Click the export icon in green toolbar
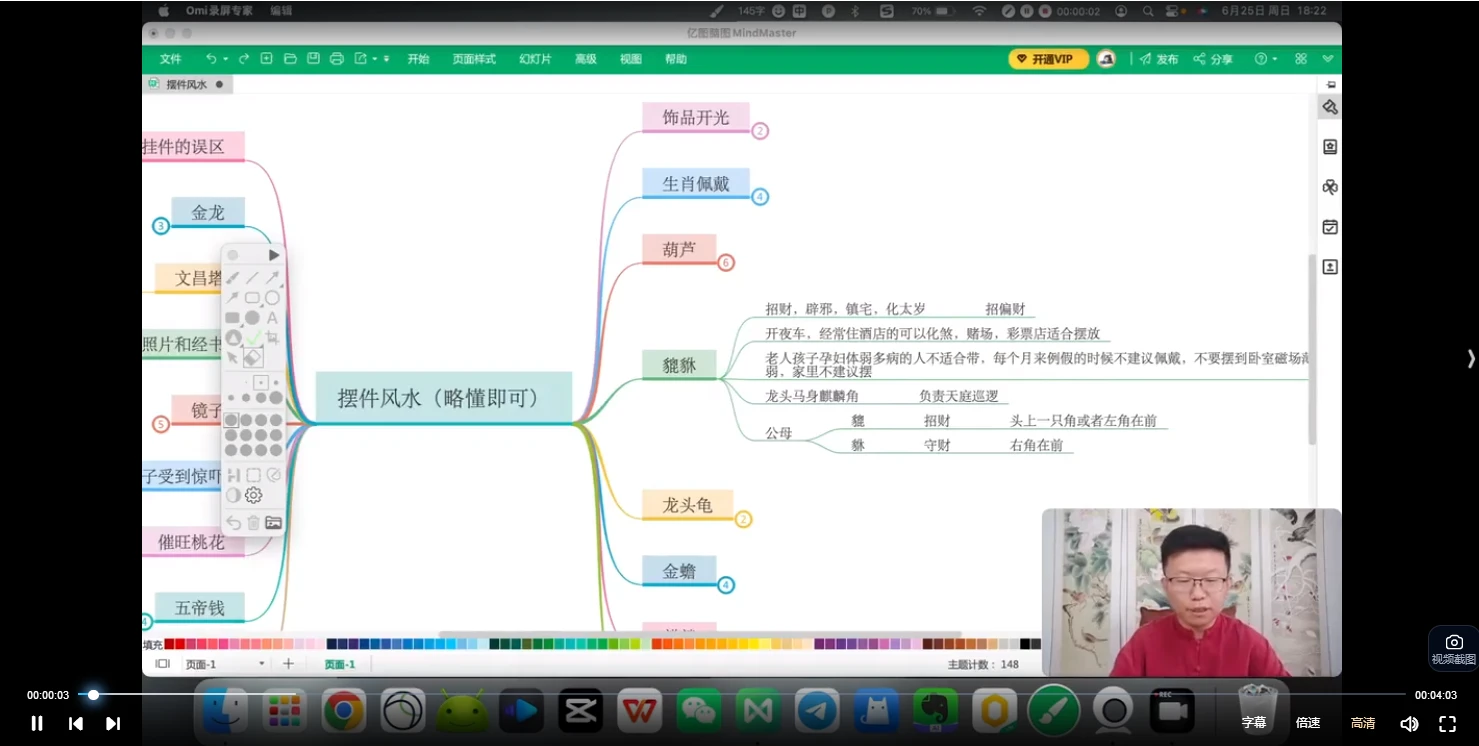The width and height of the screenshot is (1479, 746). point(361,59)
